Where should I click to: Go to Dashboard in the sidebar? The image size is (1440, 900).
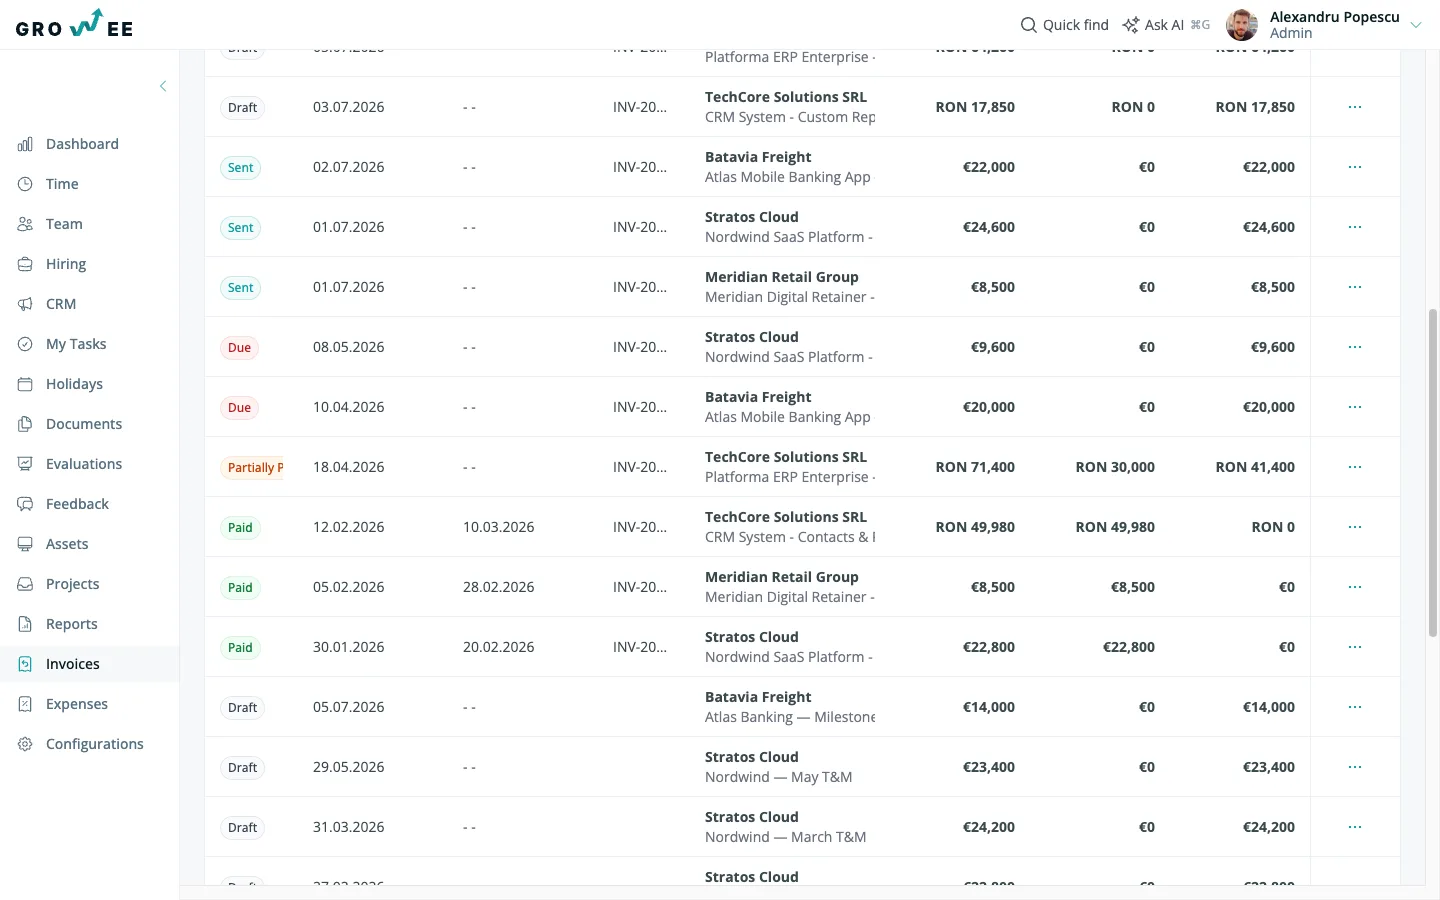pos(90,144)
